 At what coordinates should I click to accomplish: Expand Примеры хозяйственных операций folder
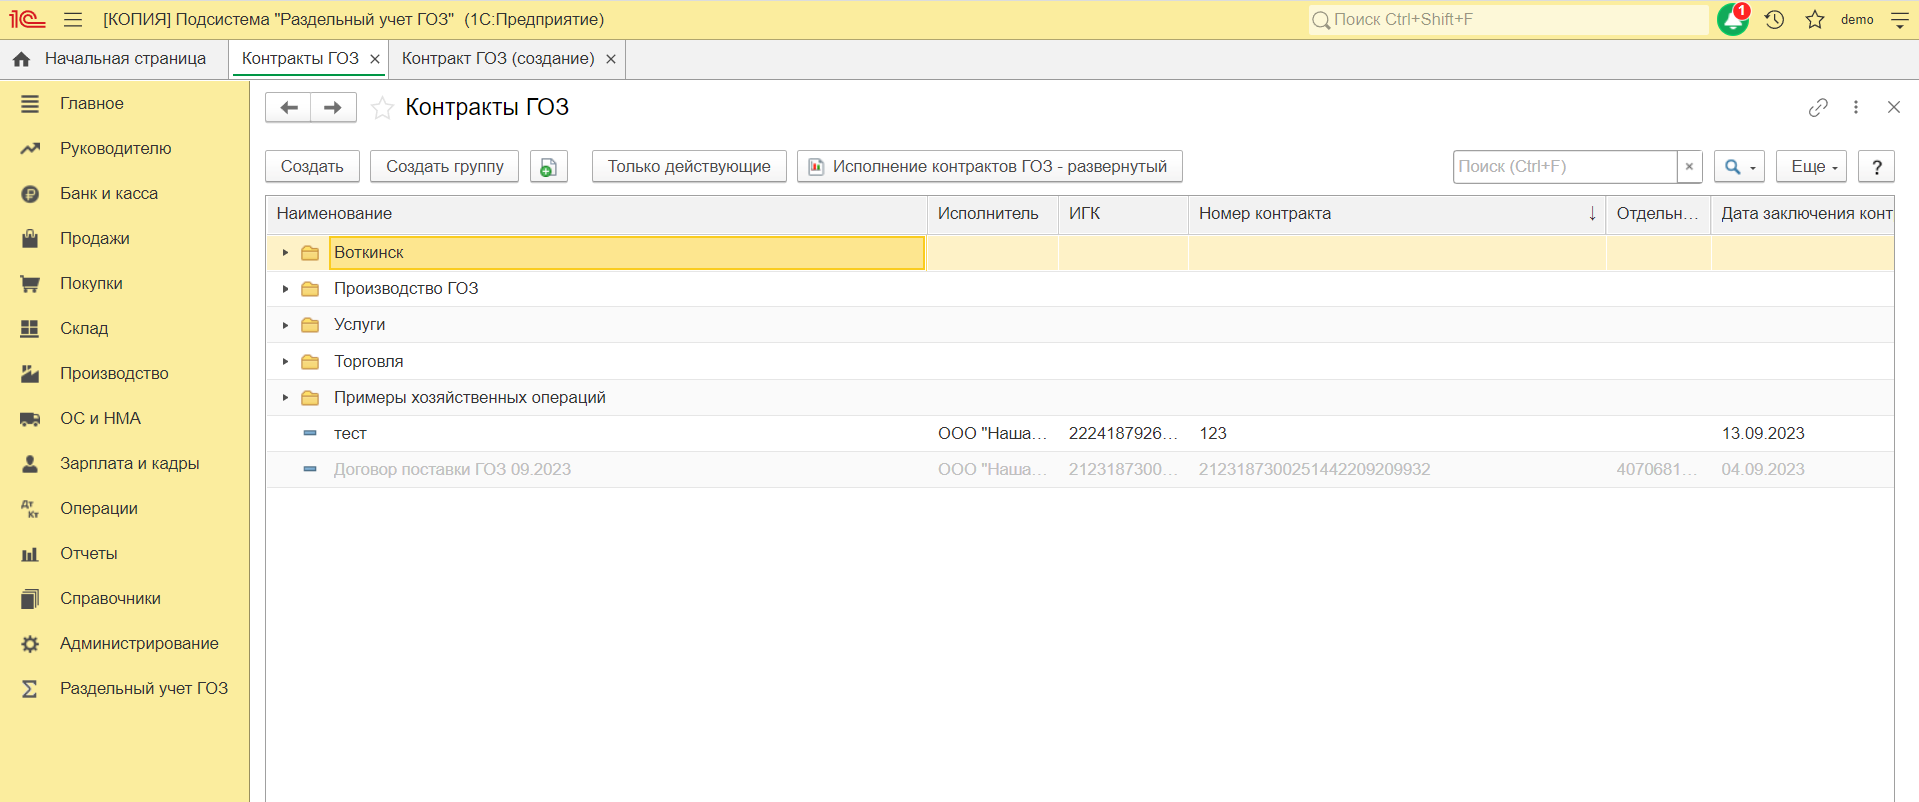click(x=285, y=398)
